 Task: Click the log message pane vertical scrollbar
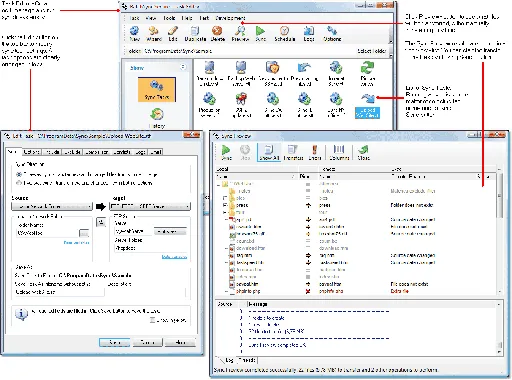tap(499, 328)
